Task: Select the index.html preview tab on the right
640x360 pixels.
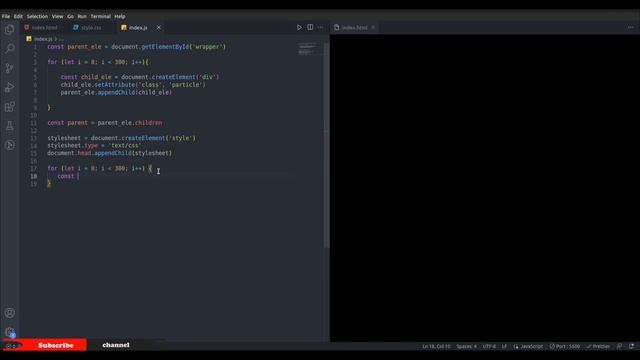Action: [x=354, y=27]
